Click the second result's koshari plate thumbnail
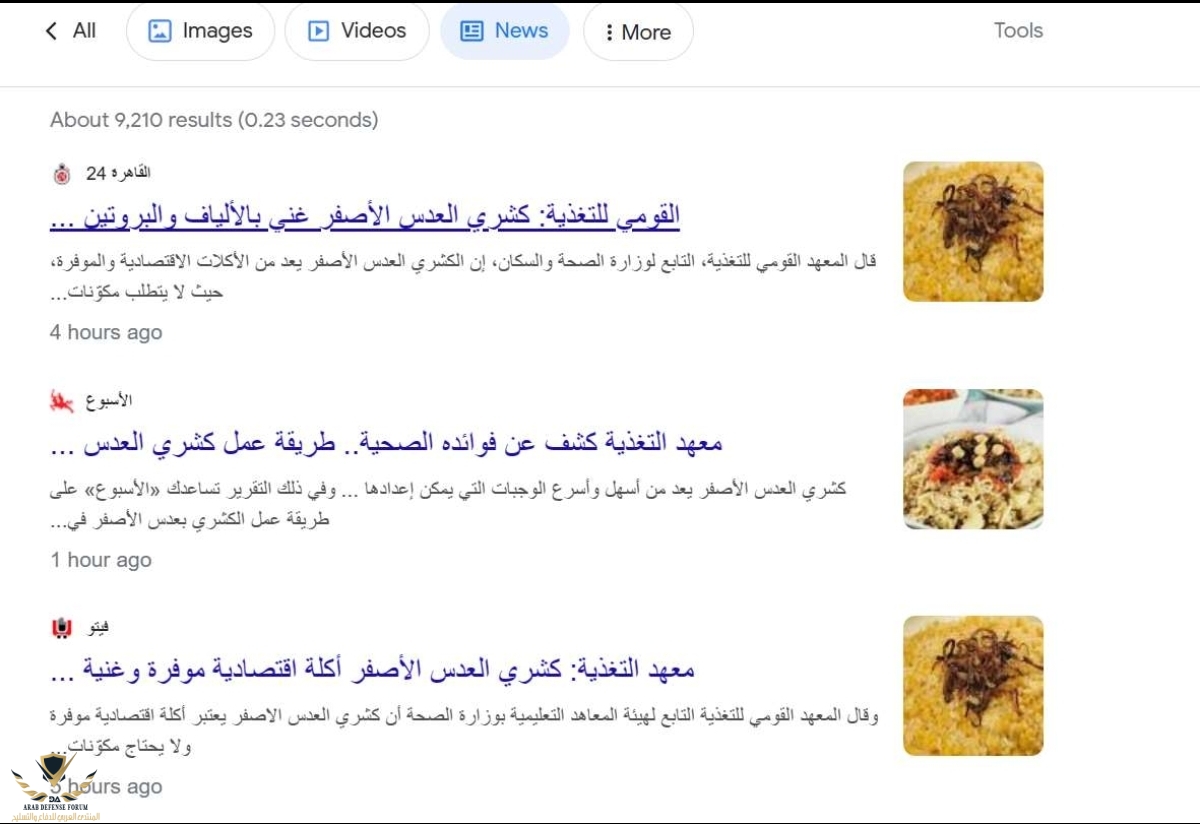1200x824 pixels. point(972,459)
